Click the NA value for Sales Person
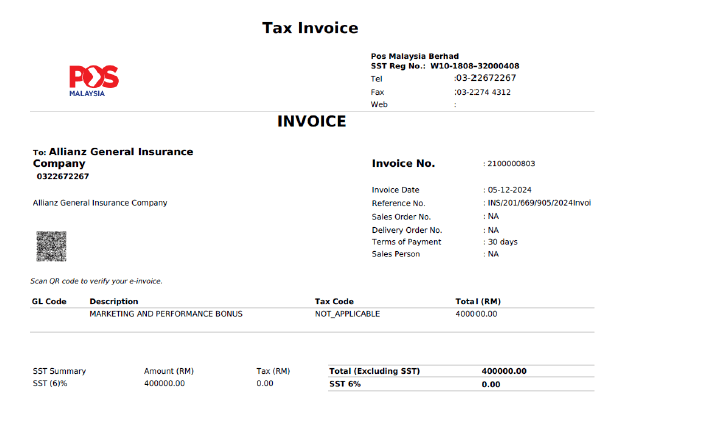713x421 pixels. click(x=493, y=254)
